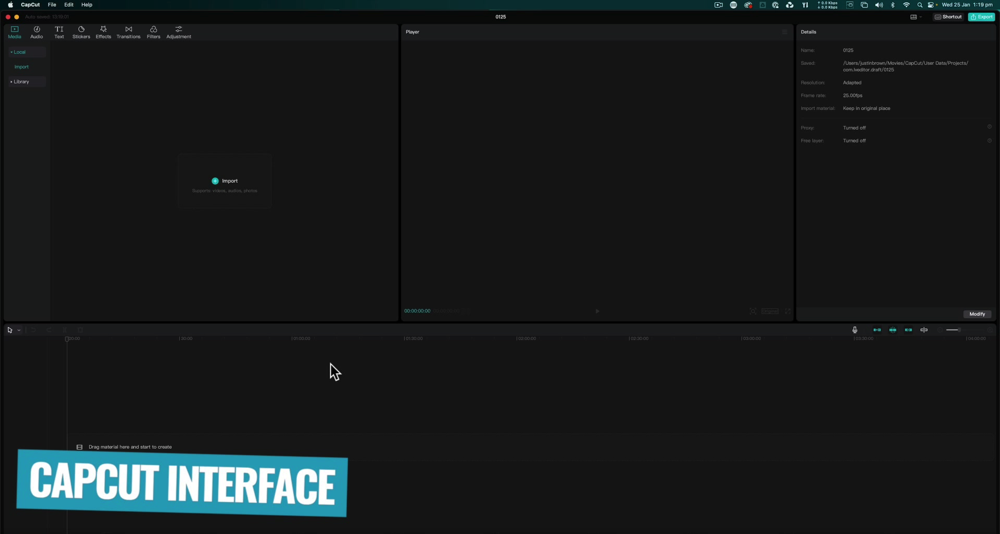Open the Filters tab
The image size is (1000, 534).
pos(153,32)
